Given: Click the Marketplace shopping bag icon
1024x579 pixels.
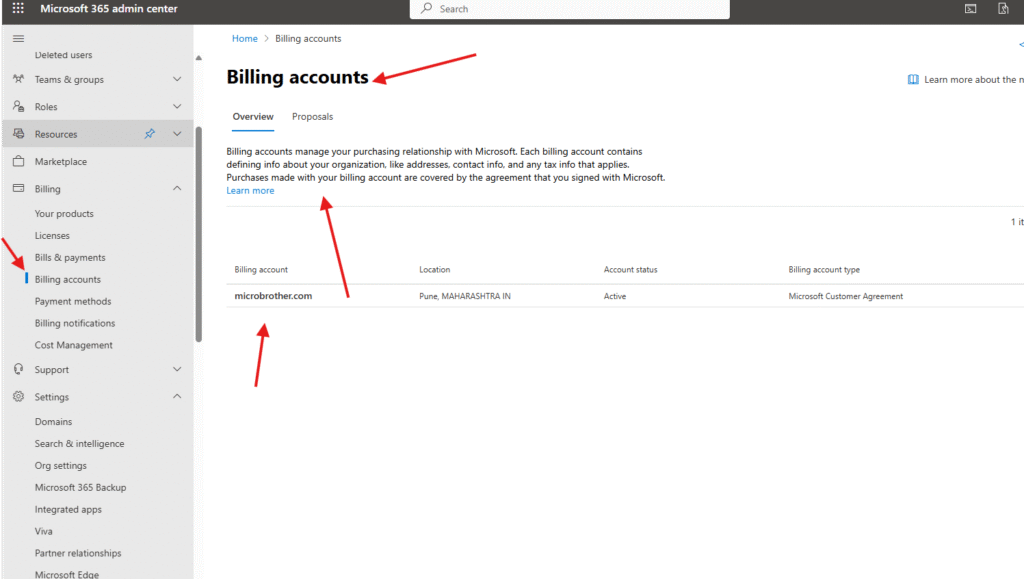Looking at the screenshot, I should pos(18,161).
